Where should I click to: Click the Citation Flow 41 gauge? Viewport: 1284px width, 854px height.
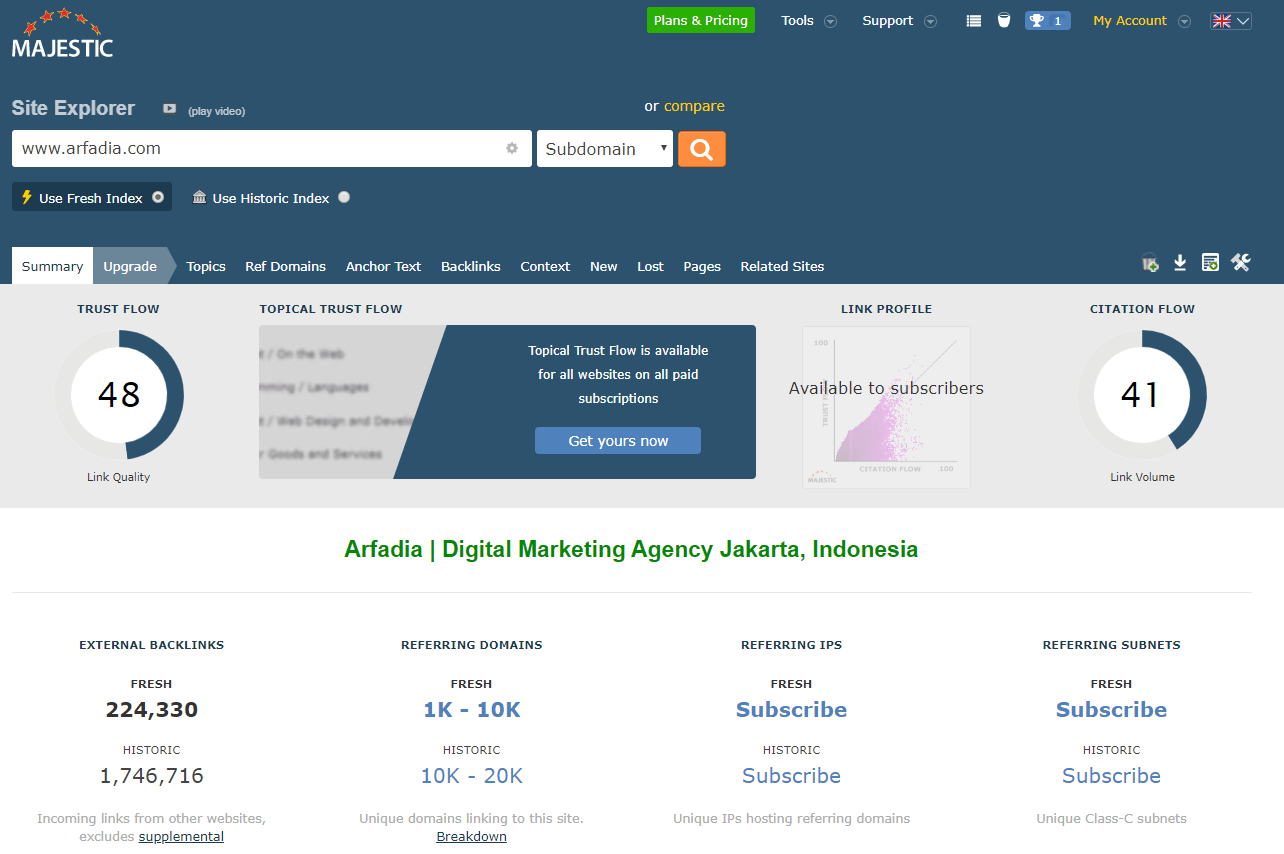[x=1142, y=395]
